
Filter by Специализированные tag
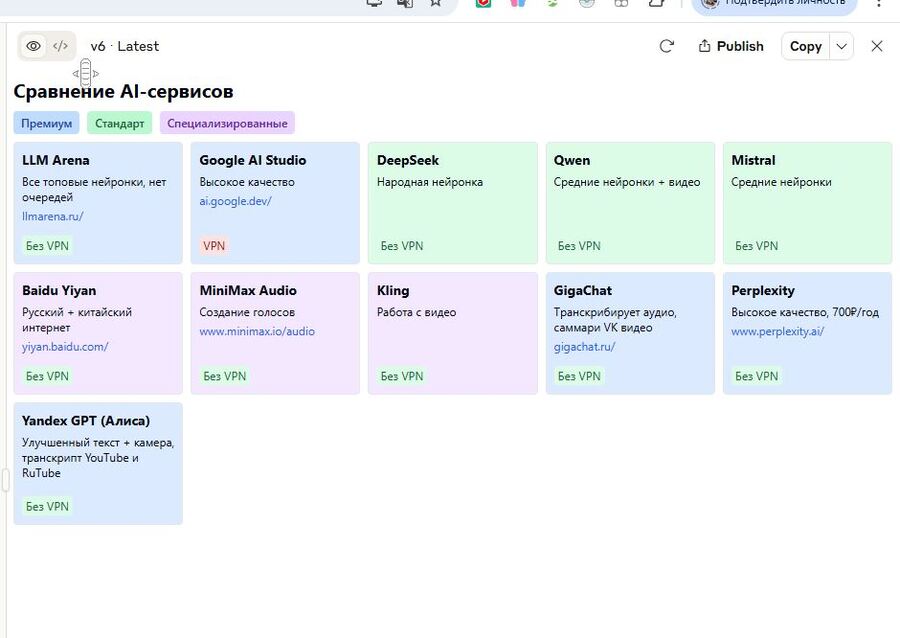click(x=227, y=124)
